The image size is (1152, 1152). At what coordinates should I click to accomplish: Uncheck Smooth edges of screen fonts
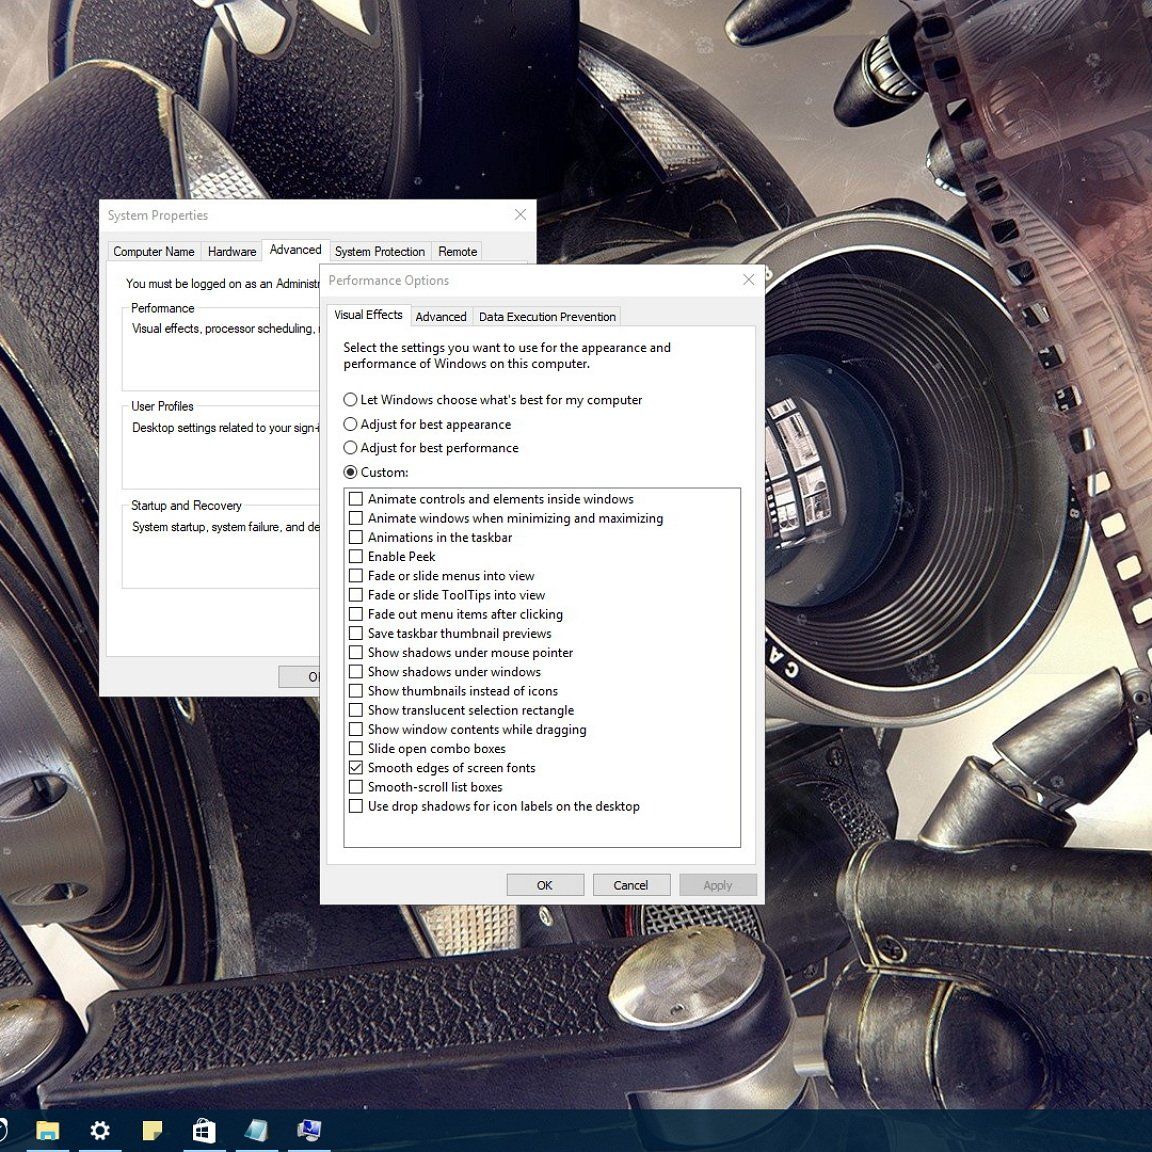pos(355,768)
